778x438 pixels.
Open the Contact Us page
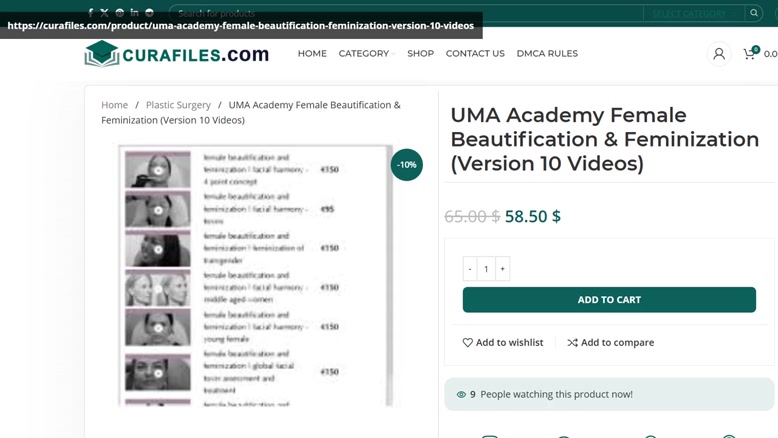[x=475, y=54]
